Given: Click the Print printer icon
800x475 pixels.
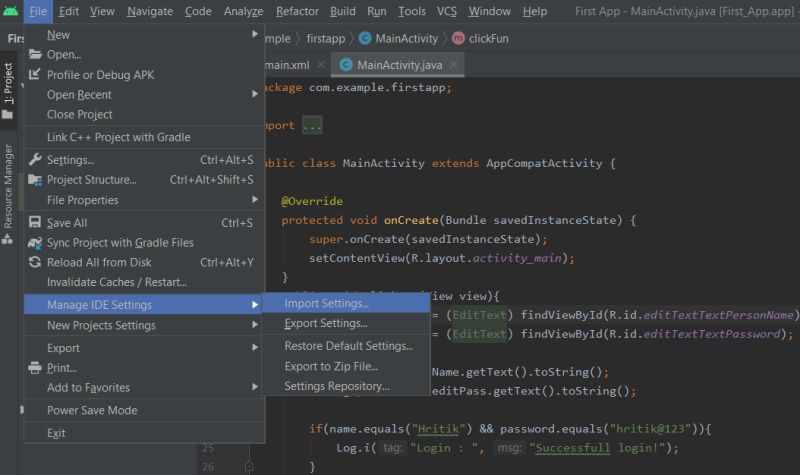Looking at the screenshot, I should tap(35, 367).
